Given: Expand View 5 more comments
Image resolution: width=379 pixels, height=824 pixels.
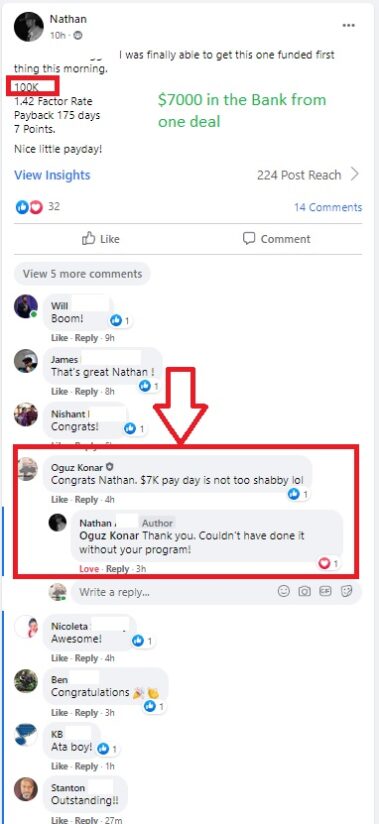Looking at the screenshot, I should 83,274.
